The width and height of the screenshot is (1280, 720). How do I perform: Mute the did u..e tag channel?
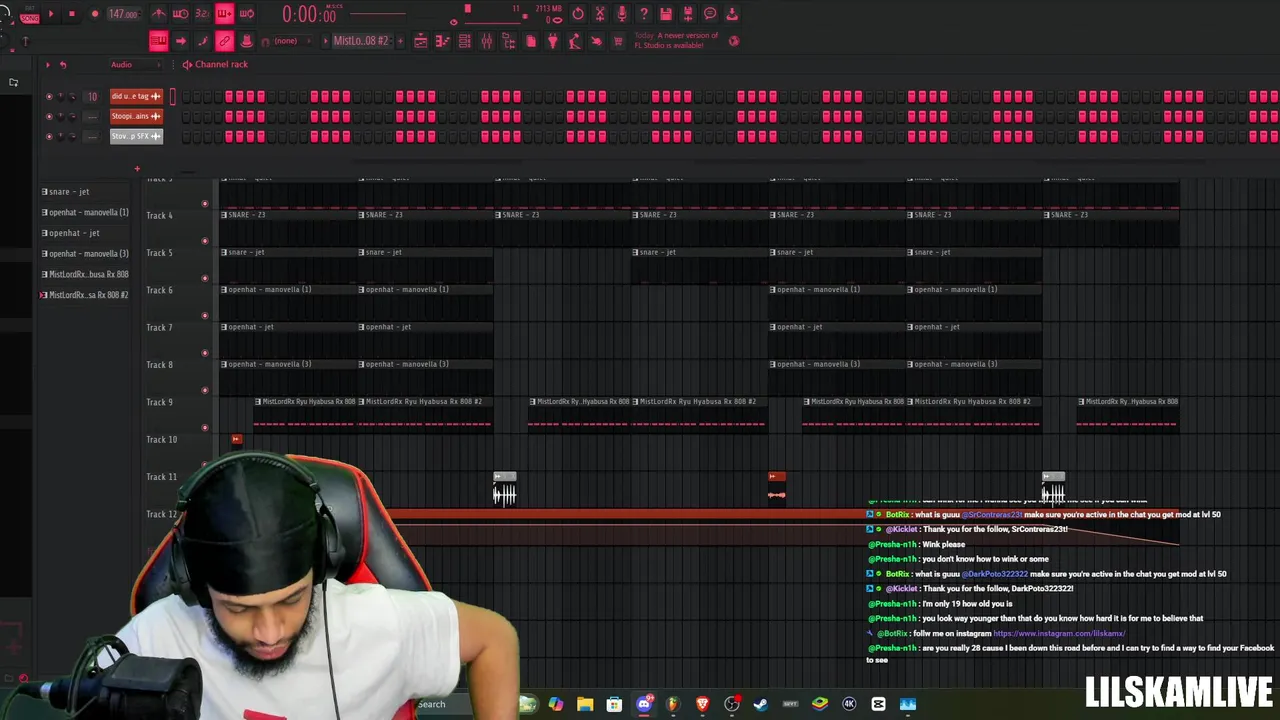point(49,96)
